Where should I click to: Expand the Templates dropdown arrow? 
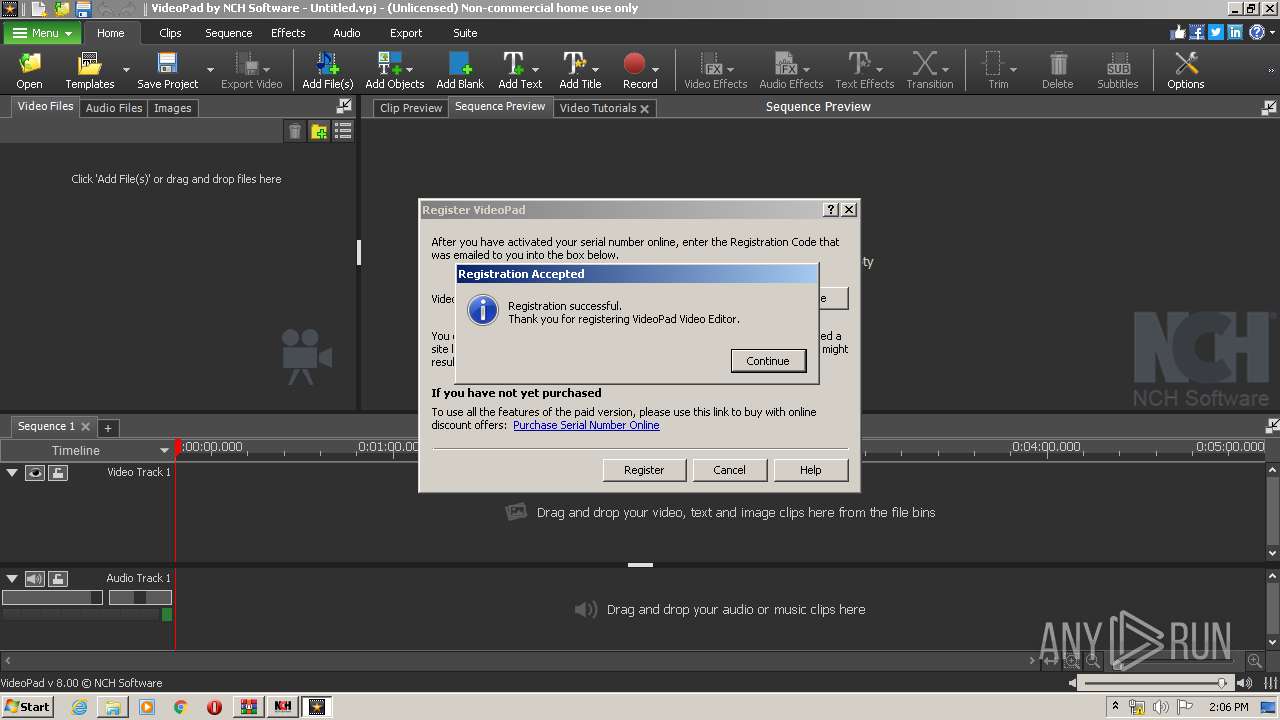point(126,70)
